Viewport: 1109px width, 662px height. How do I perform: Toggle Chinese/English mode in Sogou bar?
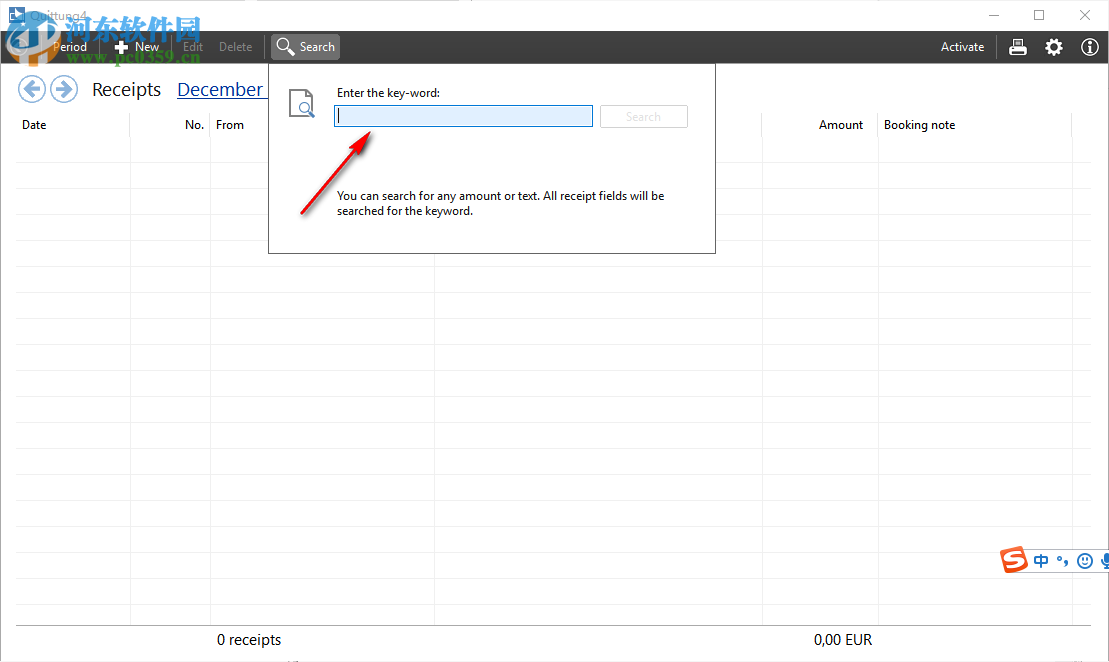[x=1040, y=560]
